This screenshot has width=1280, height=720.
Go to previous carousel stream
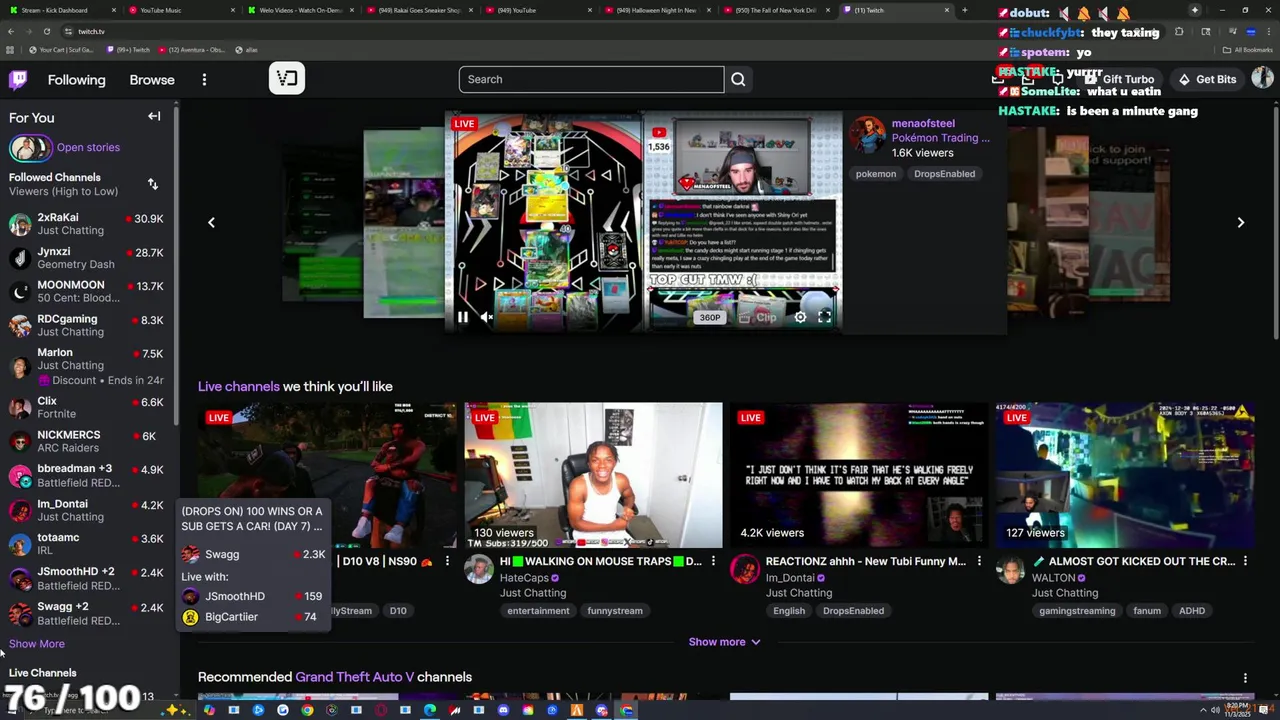point(211,222)
